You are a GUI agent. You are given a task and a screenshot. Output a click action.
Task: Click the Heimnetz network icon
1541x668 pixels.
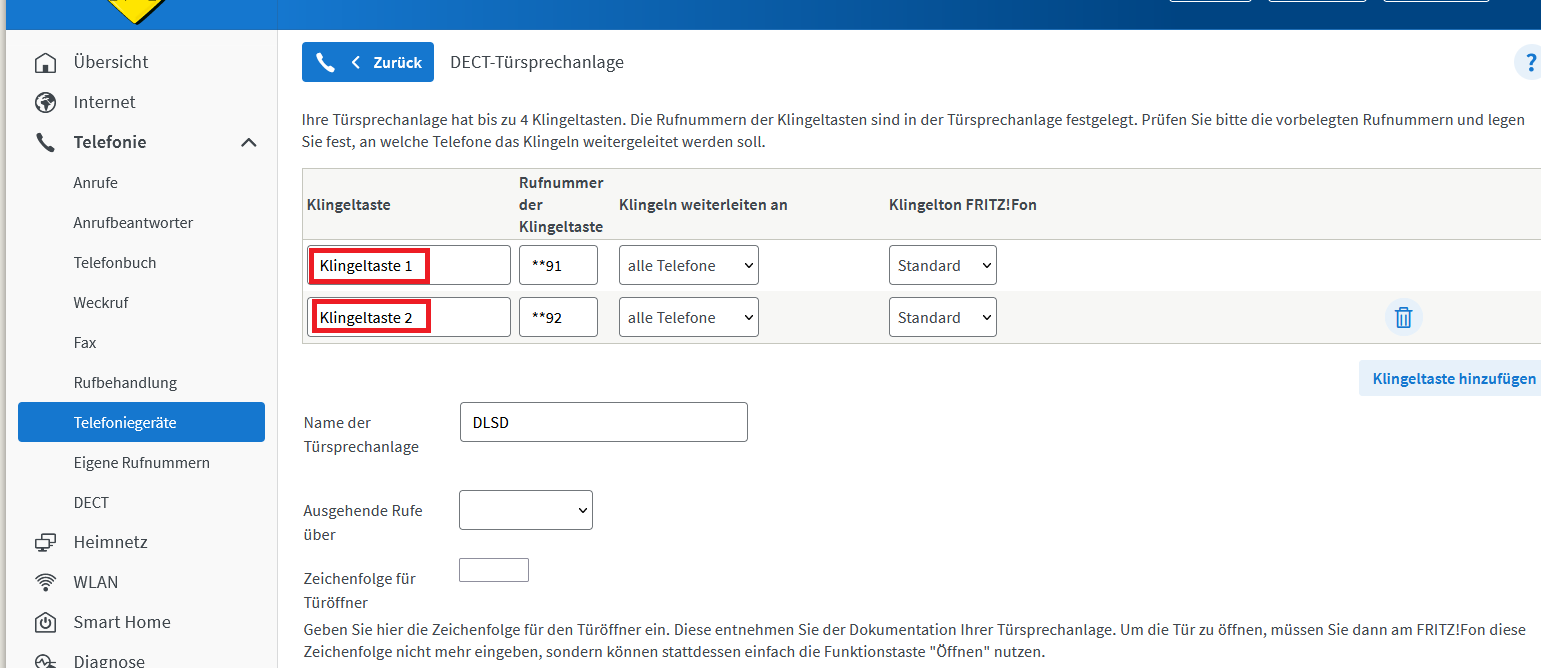(45, 543)
